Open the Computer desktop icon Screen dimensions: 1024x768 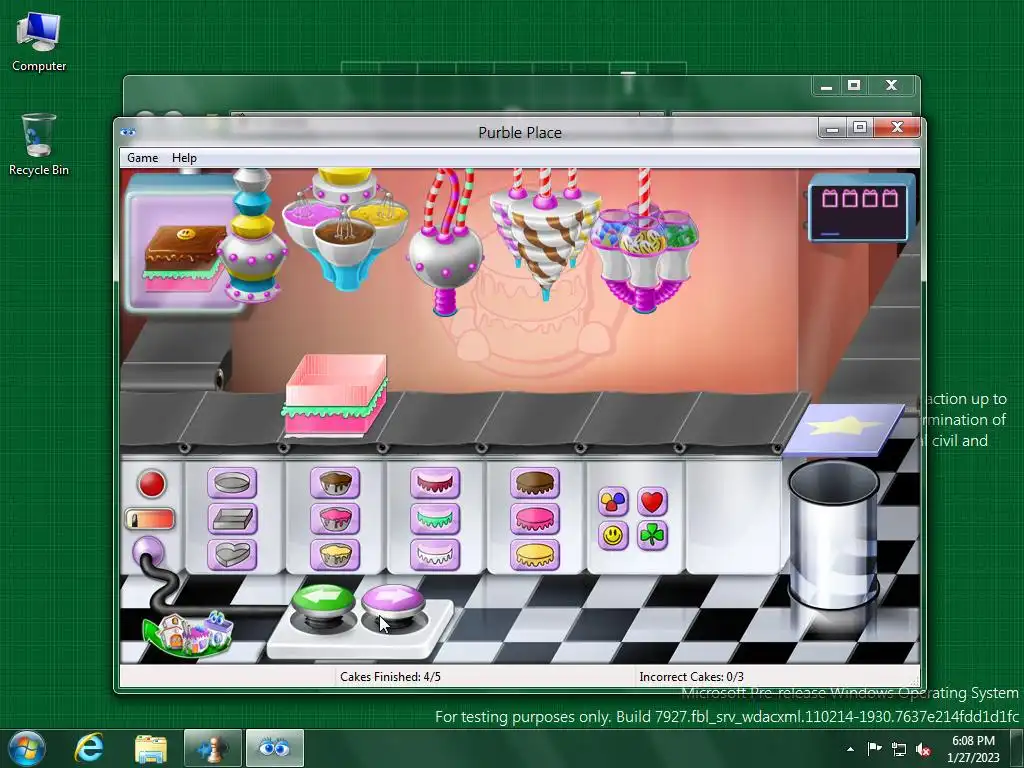point(39,42)
